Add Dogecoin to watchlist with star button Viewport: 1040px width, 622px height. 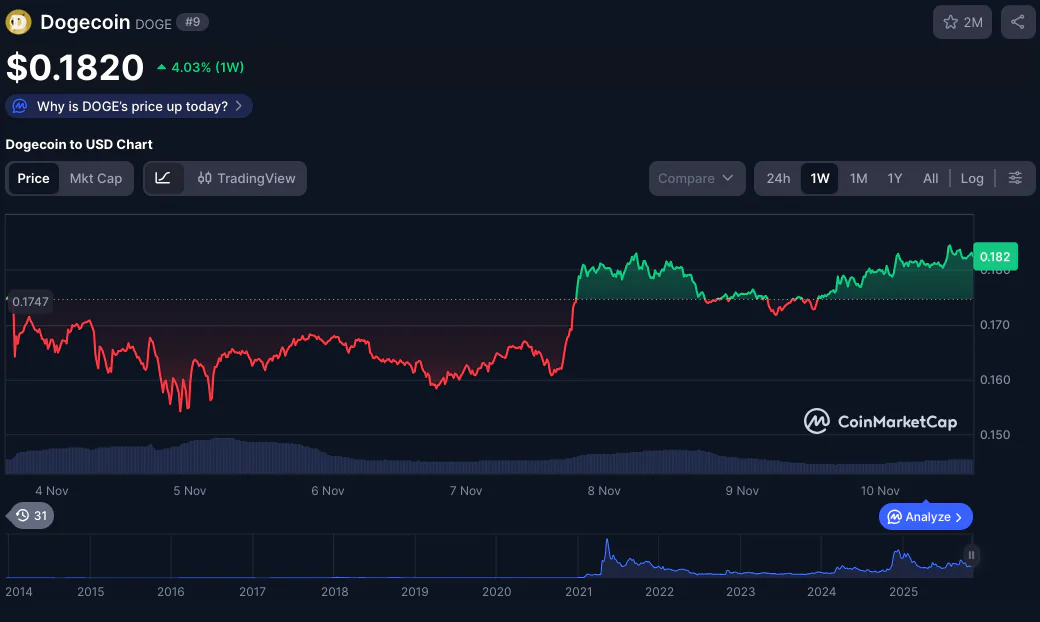(962, 22)
